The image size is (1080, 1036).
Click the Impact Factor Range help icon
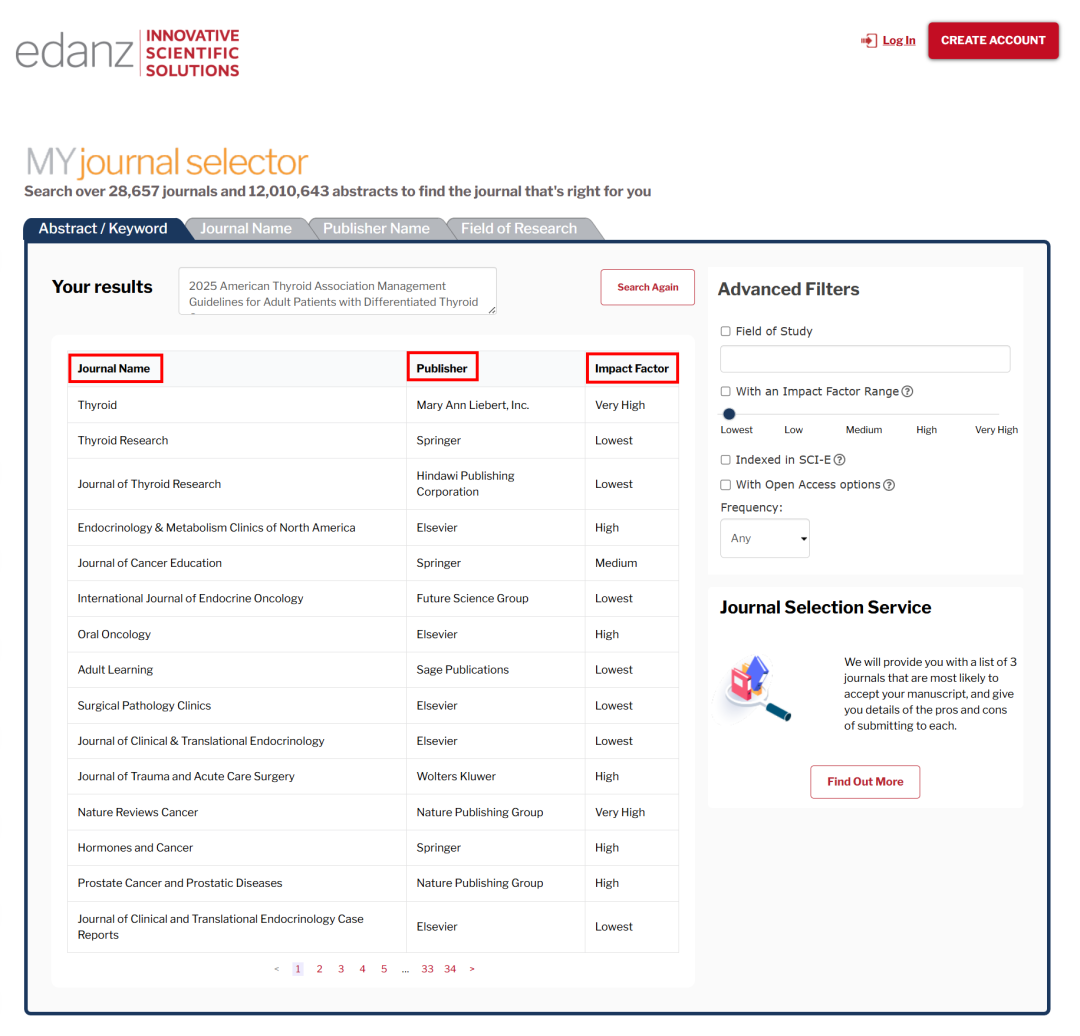[907, 392]
